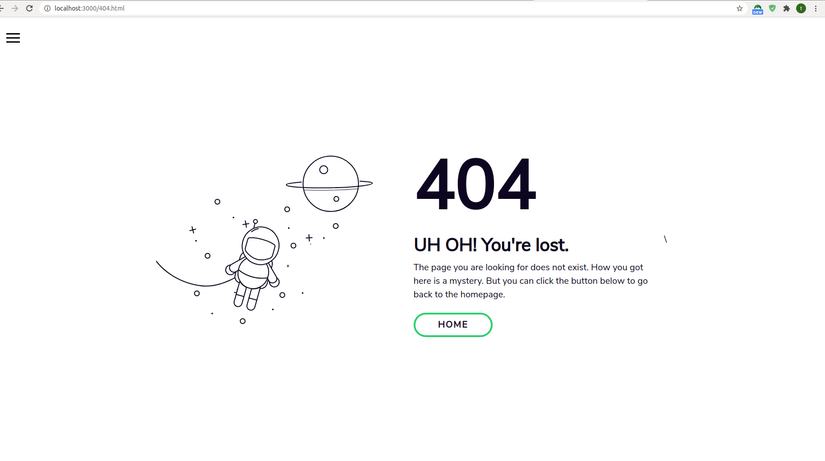Go forward in browser history
The height and width of the screenshot is (461, 825).
coord(15,8)
